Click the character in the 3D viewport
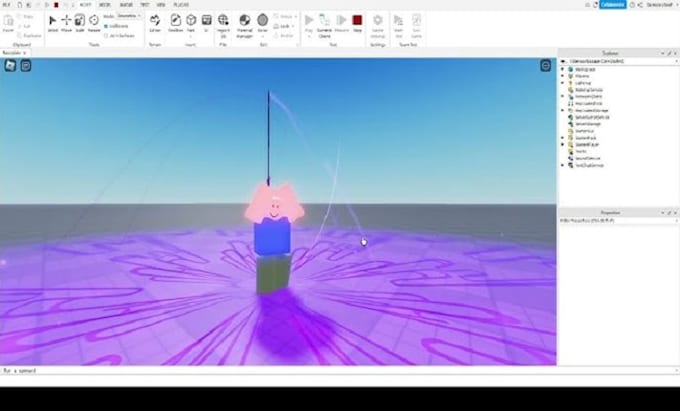Image resolution: width=680 pixels, height=411 pixels. [x=273, y=238]
